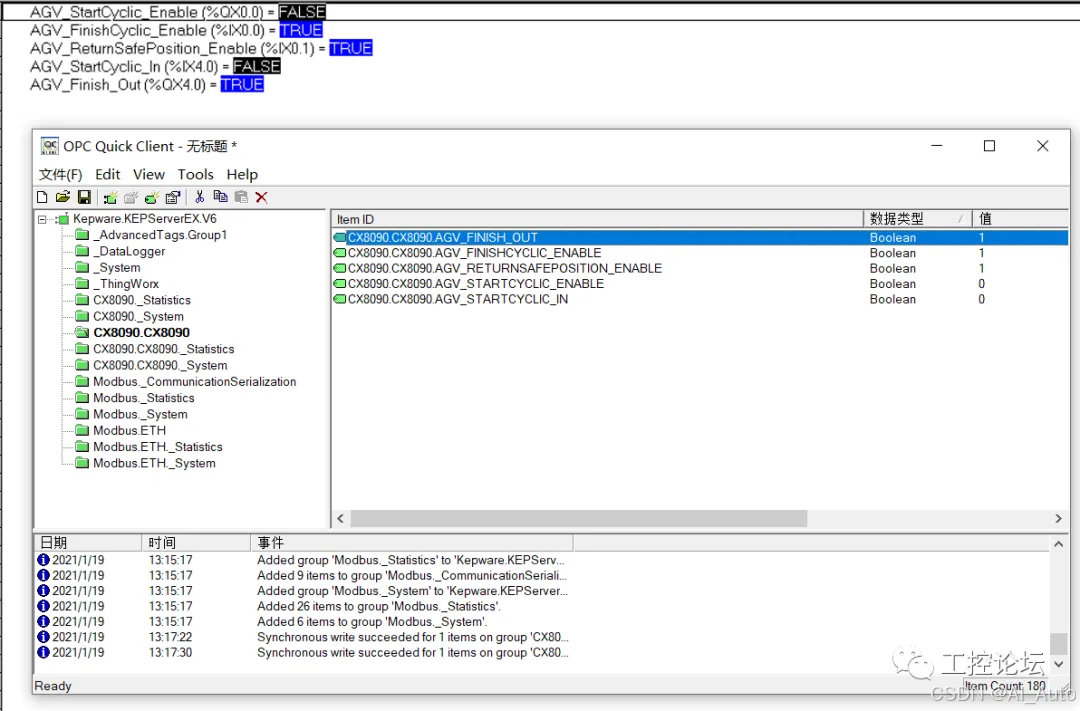Screen dimensions: 1080x711
Task: Click the AGV_StartCyclic_Enable FALSE value
Action: click(x=302, y=12)
